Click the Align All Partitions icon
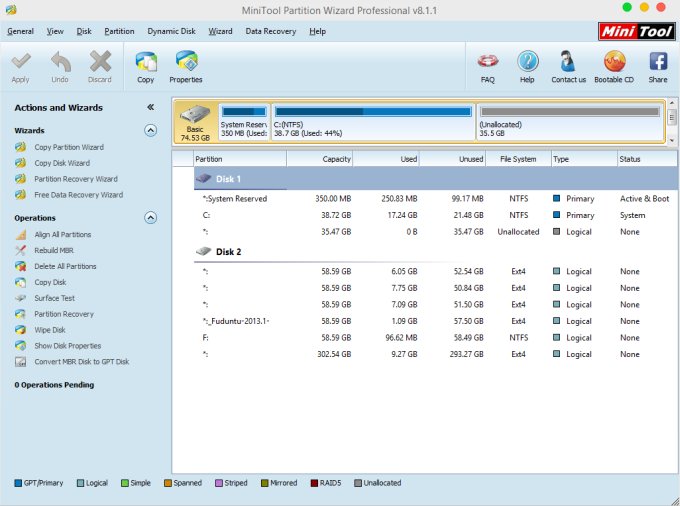Image resolution: width=680 pixels, height=506 pixels. [x=20, y=235]
